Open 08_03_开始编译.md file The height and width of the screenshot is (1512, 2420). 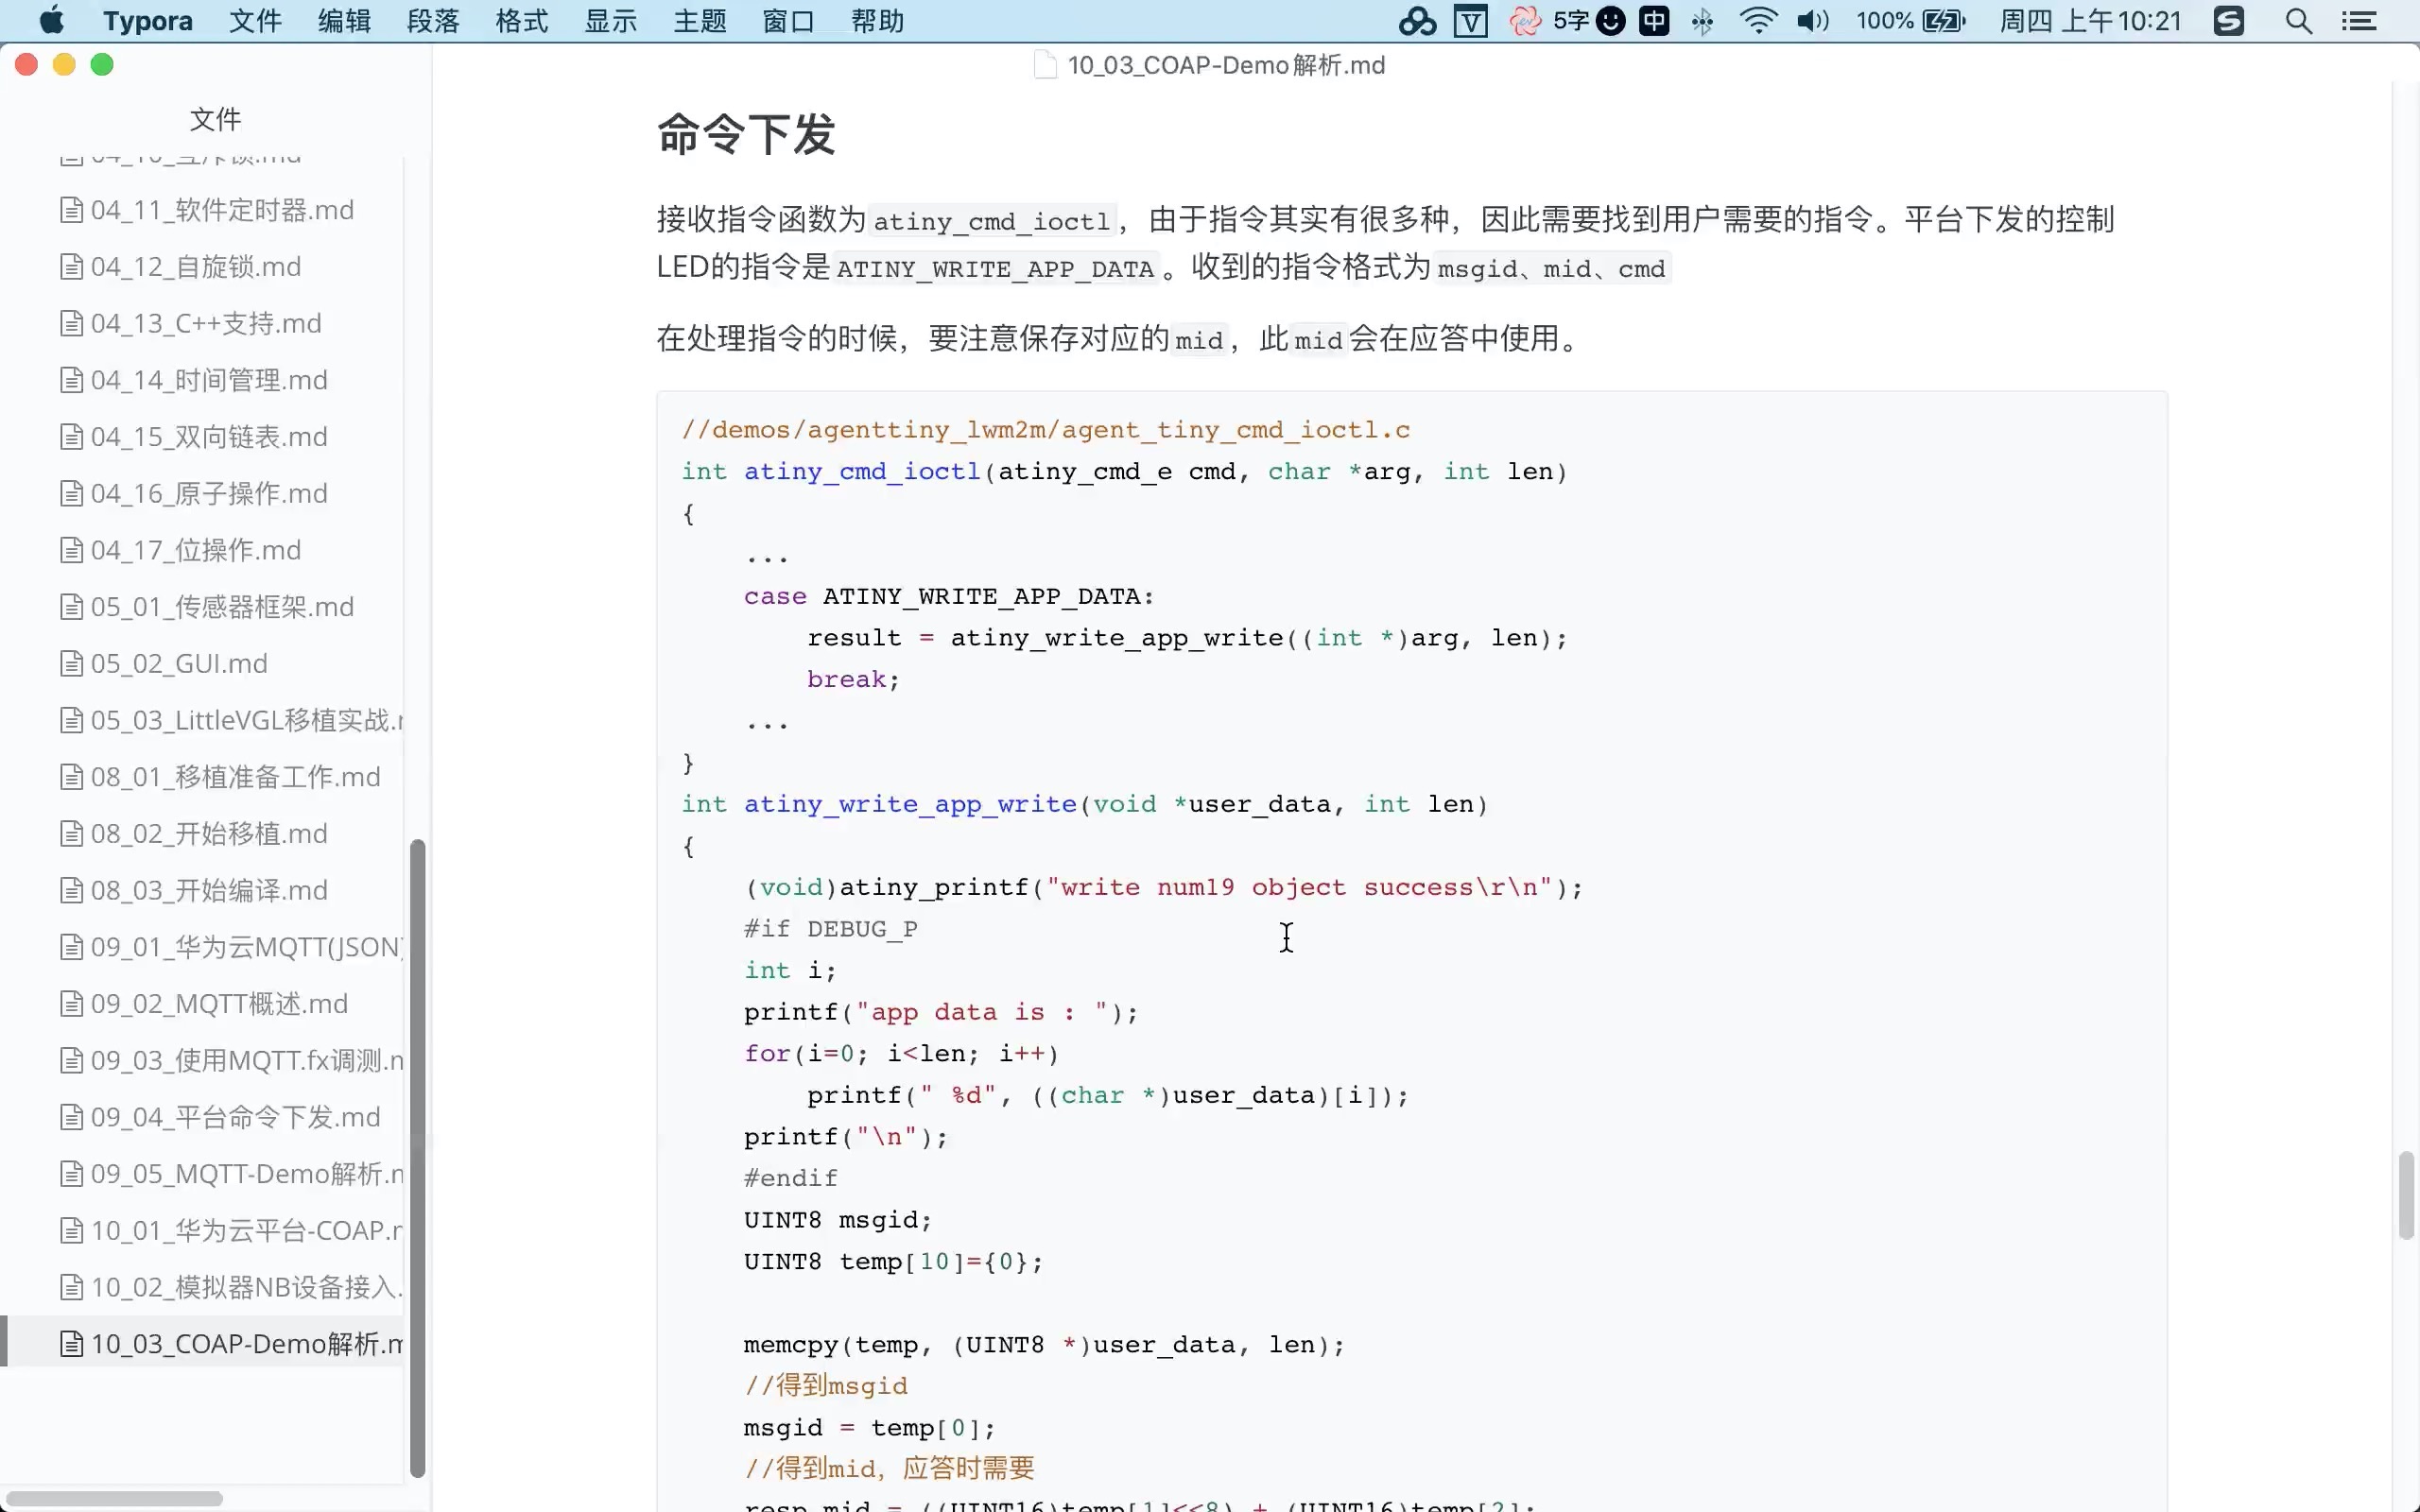[x=209, y=890]
